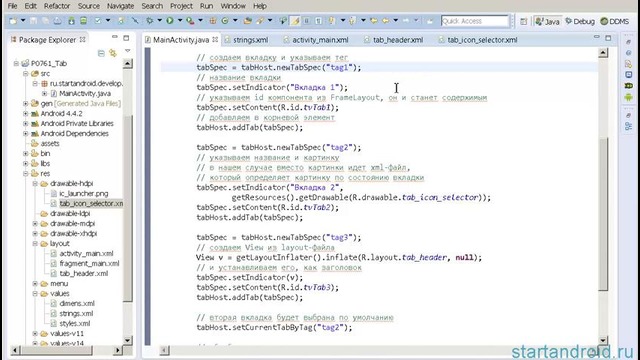
Task: Click the Print toolbar icon
Action: 58,21
